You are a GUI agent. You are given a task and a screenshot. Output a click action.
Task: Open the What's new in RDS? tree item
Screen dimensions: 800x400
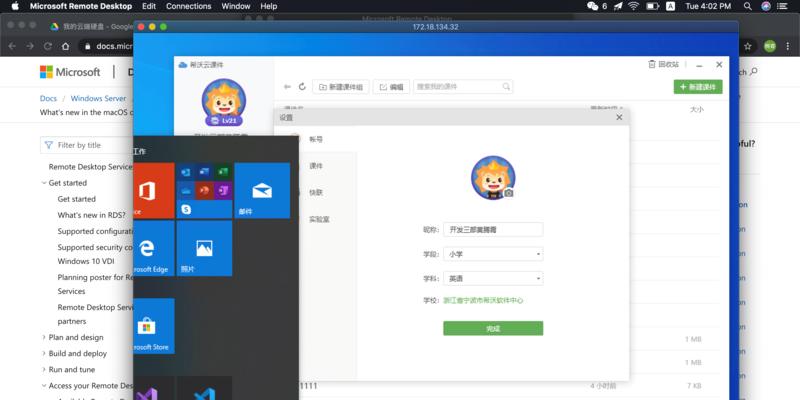[x=91, y=215]
